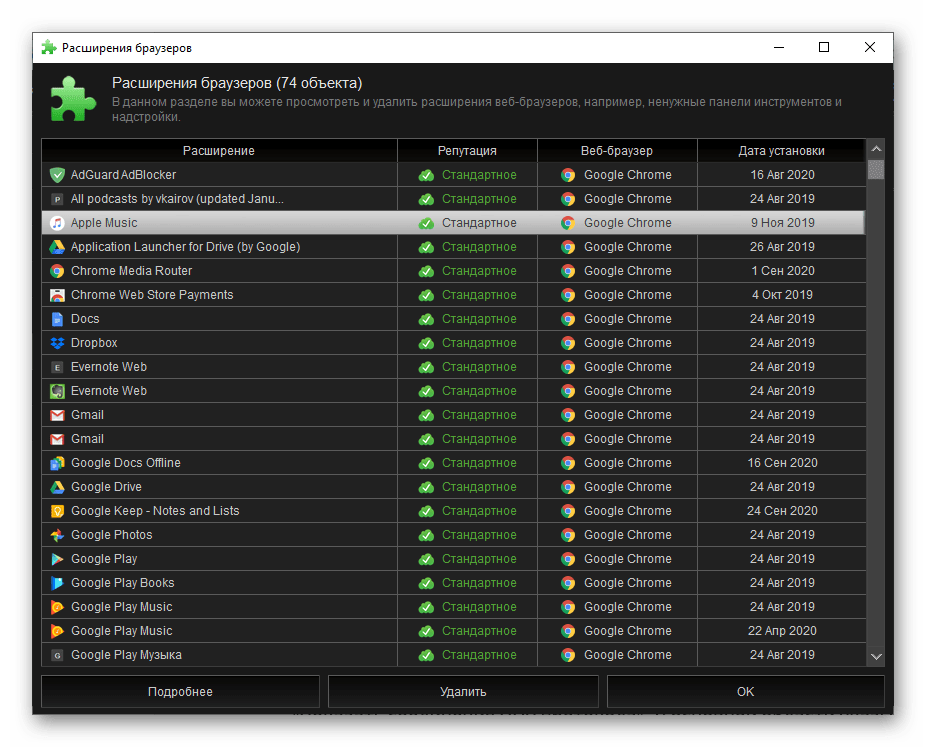Select the Google Play Музыка name
The width and height of the screenshot is (926, 747).
point(126,655)
